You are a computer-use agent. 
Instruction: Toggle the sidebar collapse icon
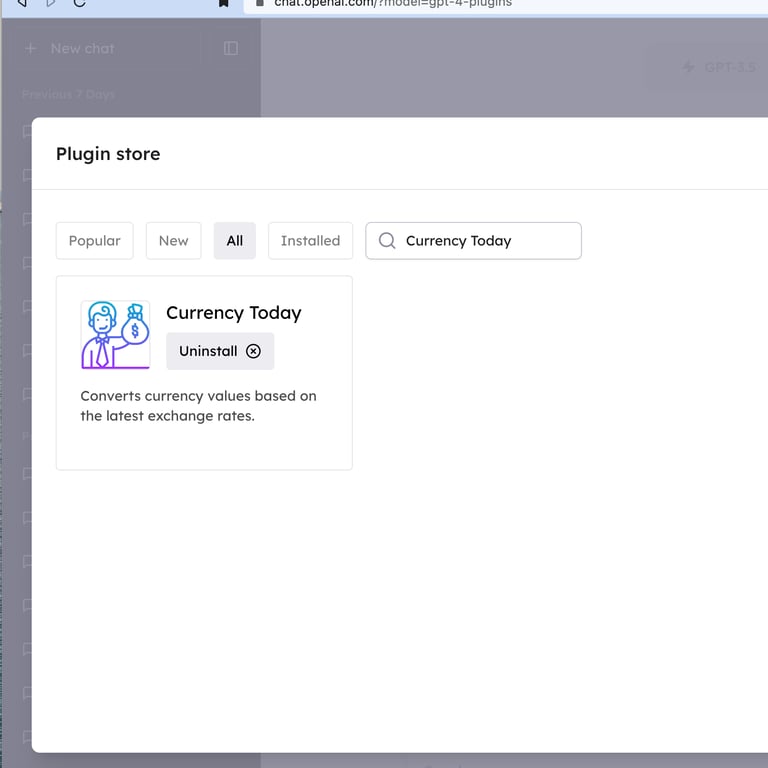coord(231,48)
